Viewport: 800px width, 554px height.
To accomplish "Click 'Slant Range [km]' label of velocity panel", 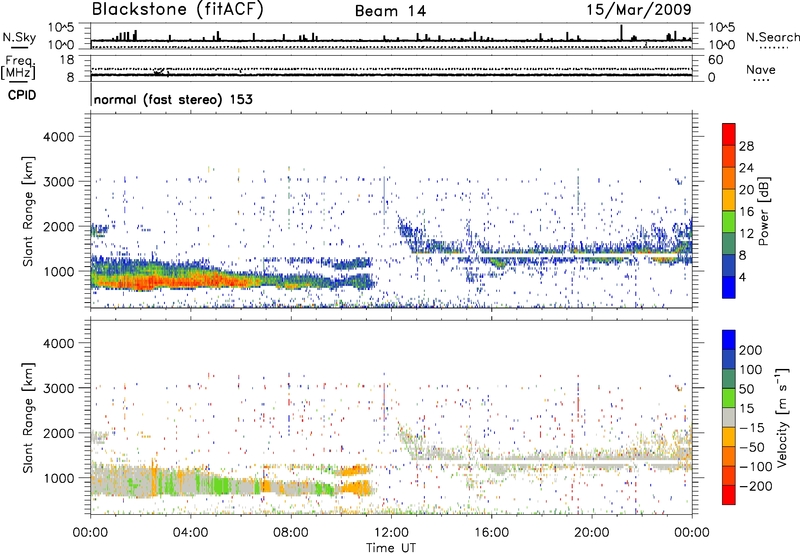I will [x=28, y=418].
